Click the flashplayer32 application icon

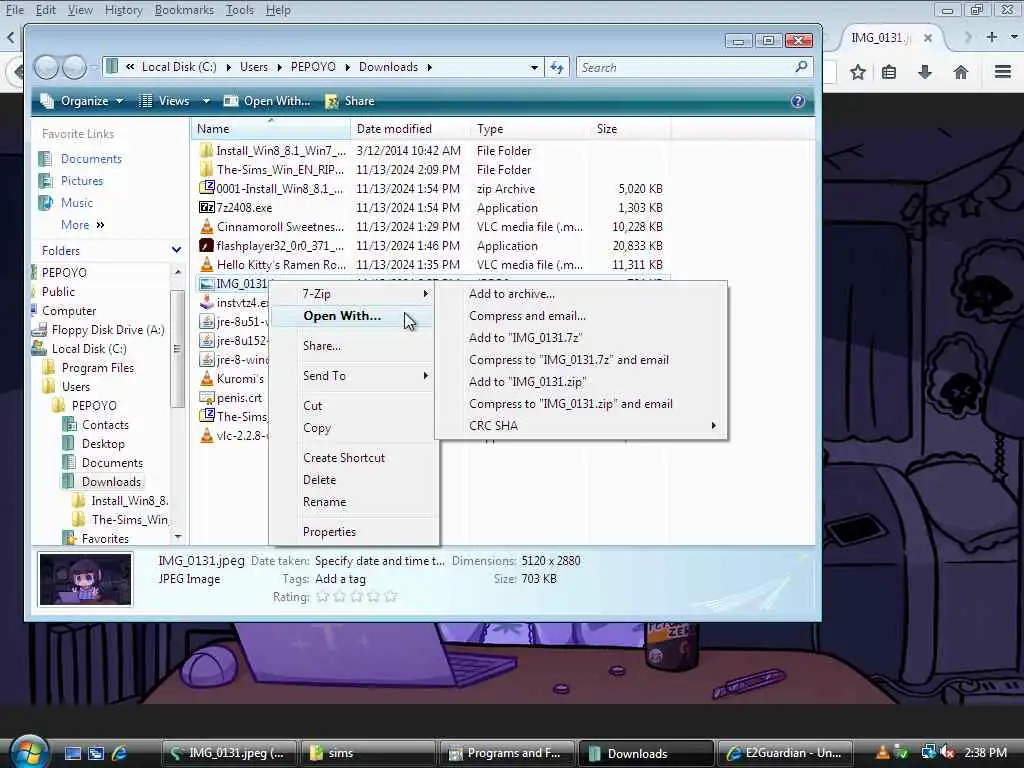(206, 246)
